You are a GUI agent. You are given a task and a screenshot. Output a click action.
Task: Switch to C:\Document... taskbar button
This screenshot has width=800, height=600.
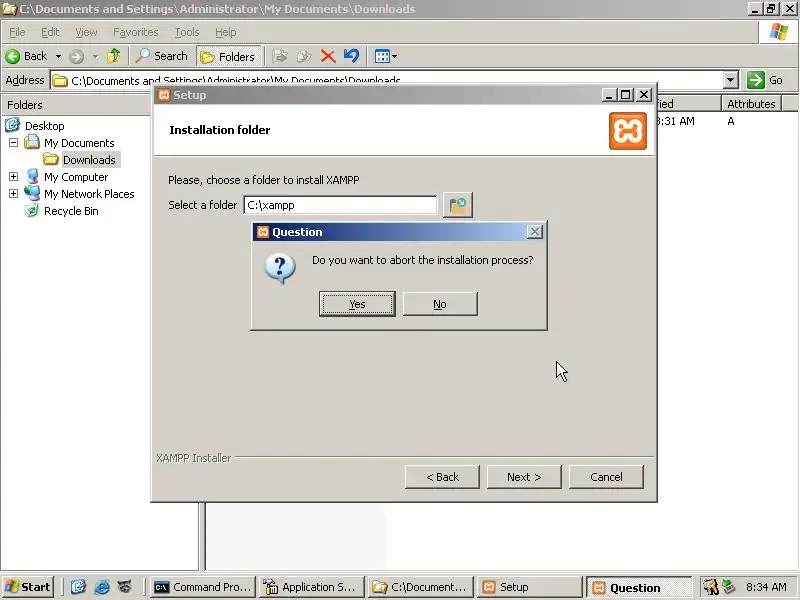420,587
